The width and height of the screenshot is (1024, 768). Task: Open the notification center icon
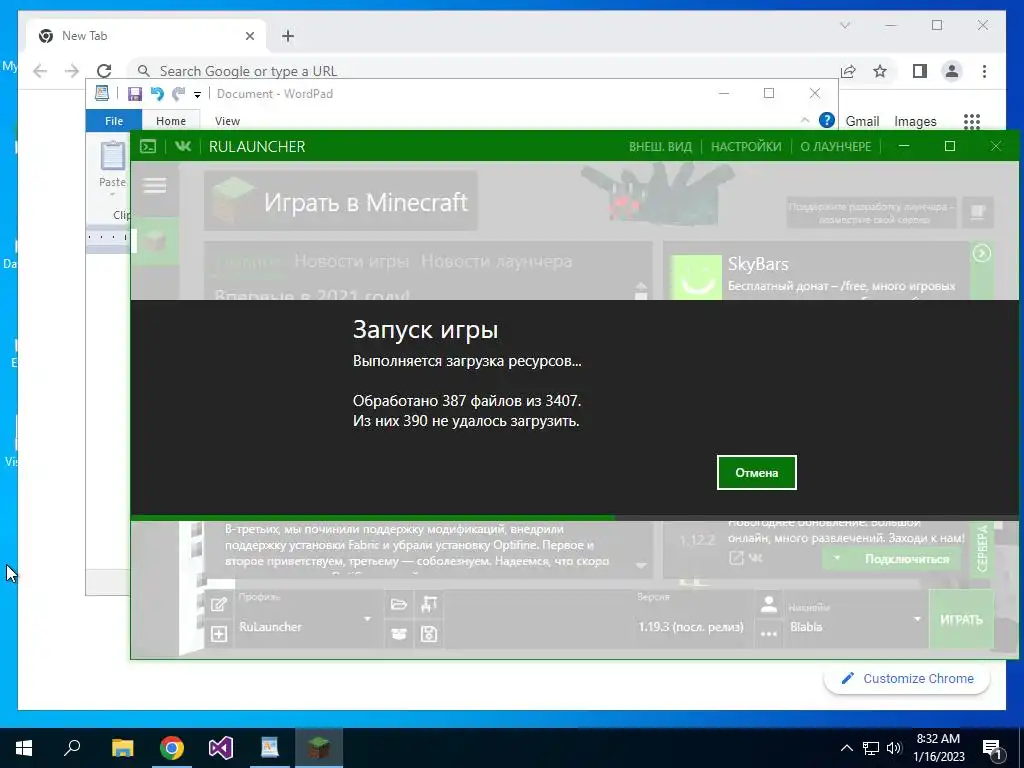pyautogui.click(x=993, y=749)
